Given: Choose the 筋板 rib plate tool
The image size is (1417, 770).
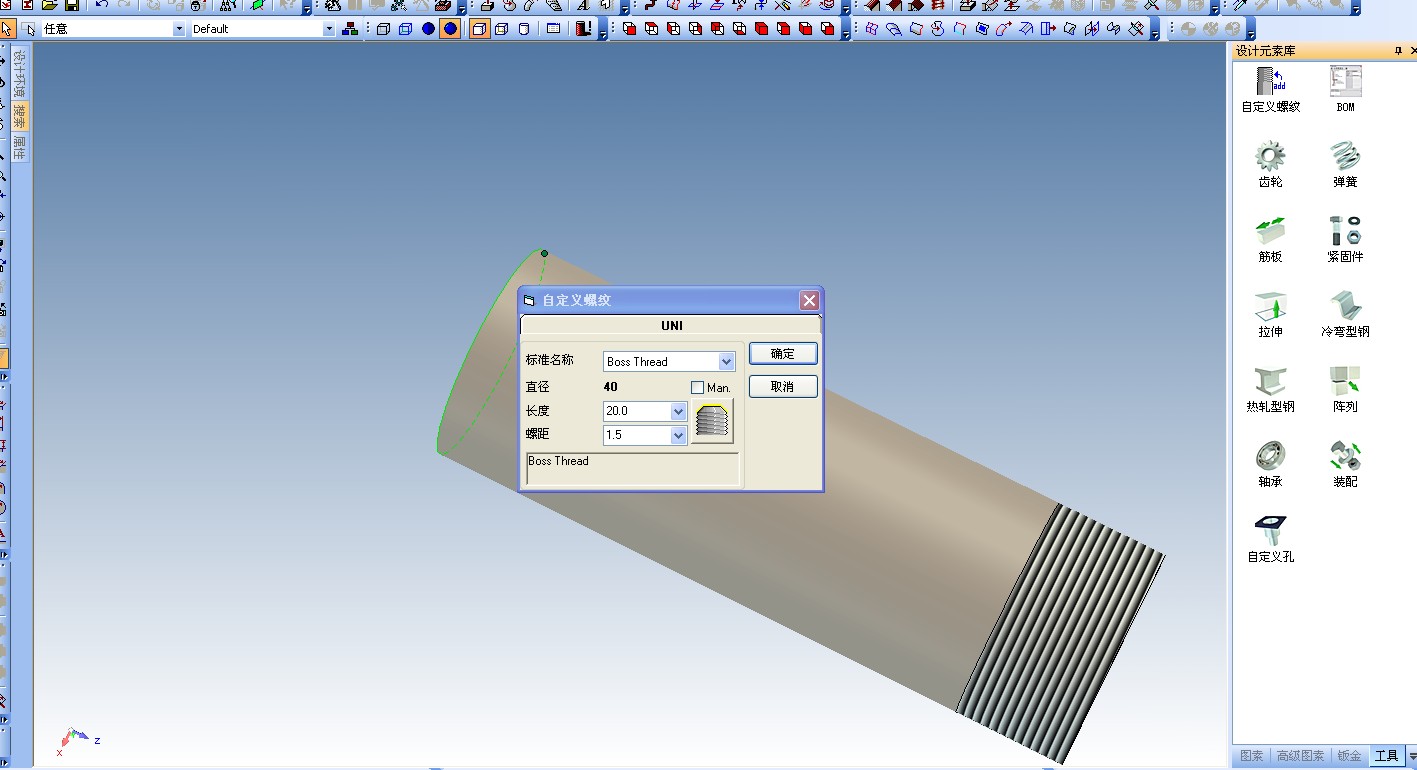Looking at the screenshot, I should pos(1270,231).
